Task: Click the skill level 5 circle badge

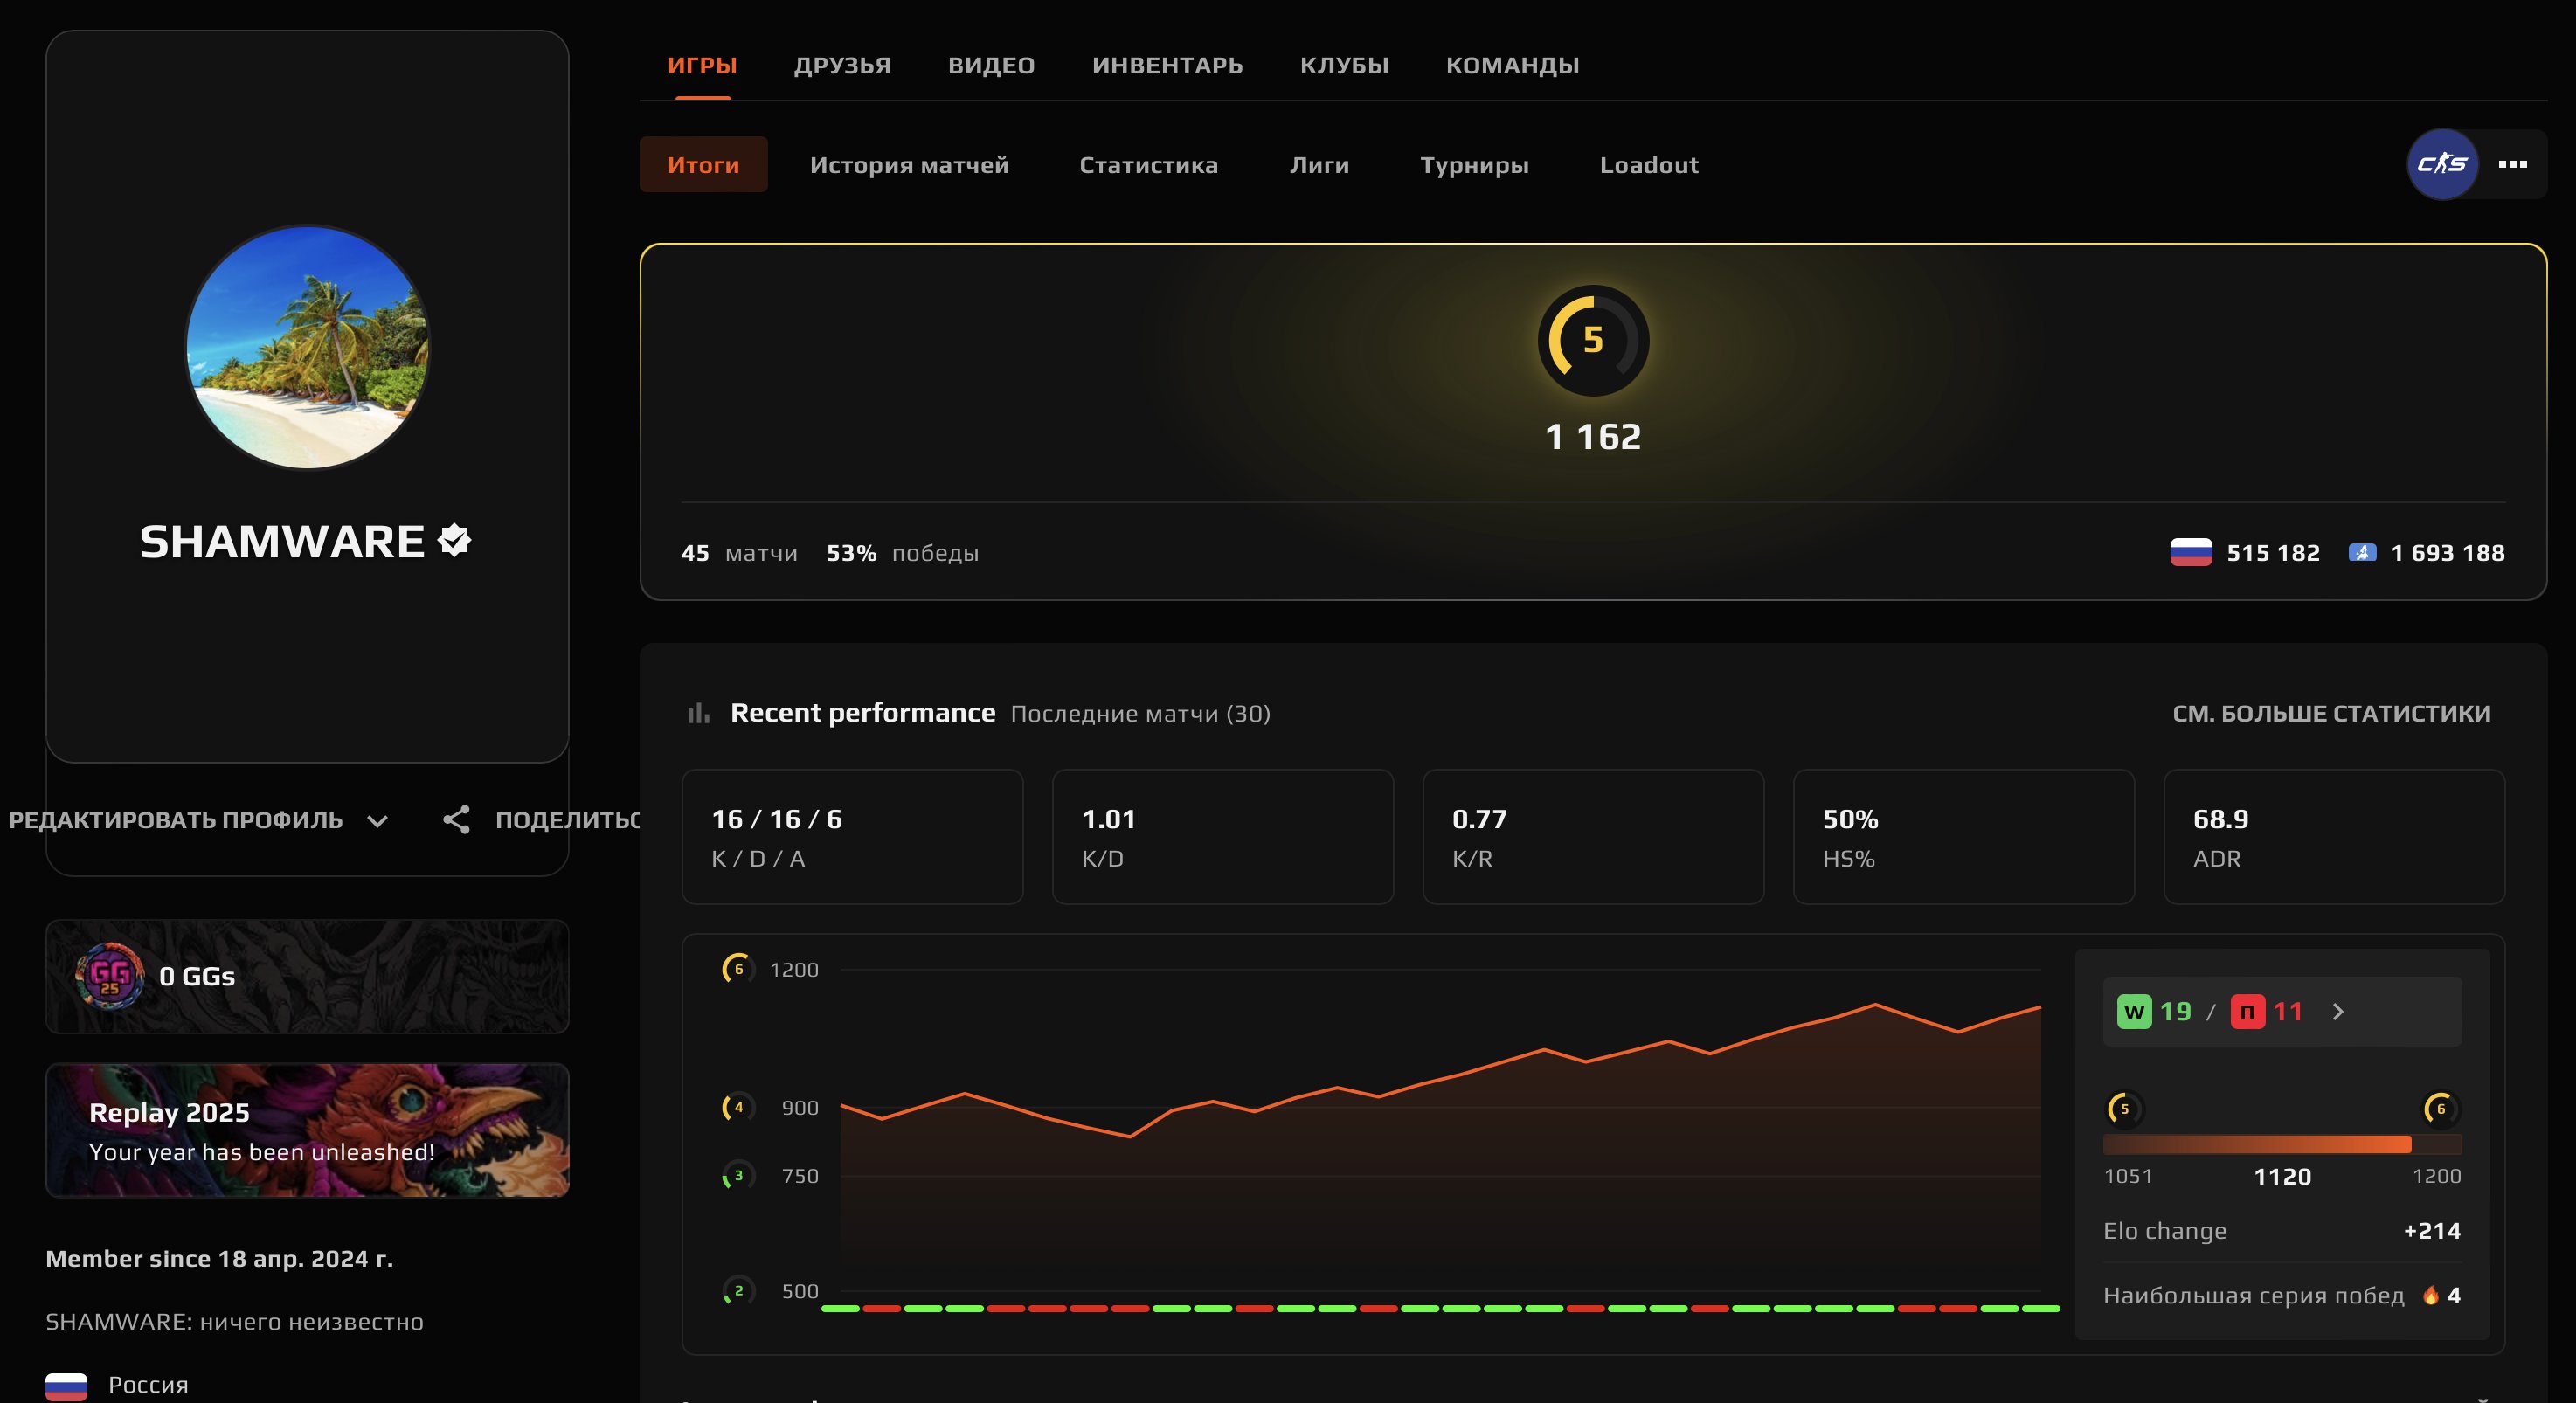Action: [x=1592, y=340]
